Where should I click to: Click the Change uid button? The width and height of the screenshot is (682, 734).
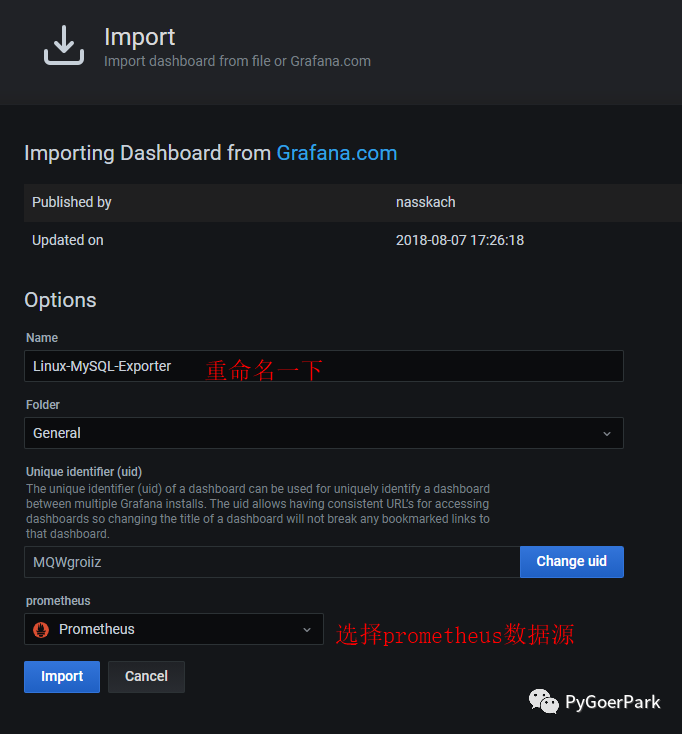(572, 561)
